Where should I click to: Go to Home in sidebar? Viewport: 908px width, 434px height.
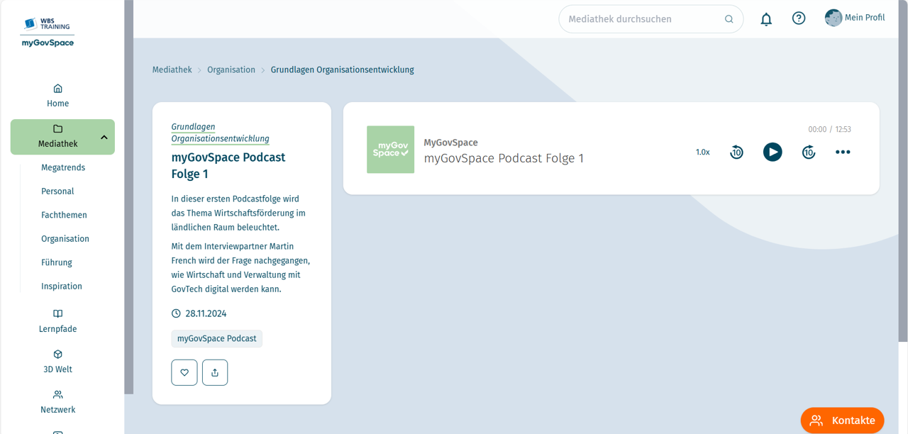58,96
